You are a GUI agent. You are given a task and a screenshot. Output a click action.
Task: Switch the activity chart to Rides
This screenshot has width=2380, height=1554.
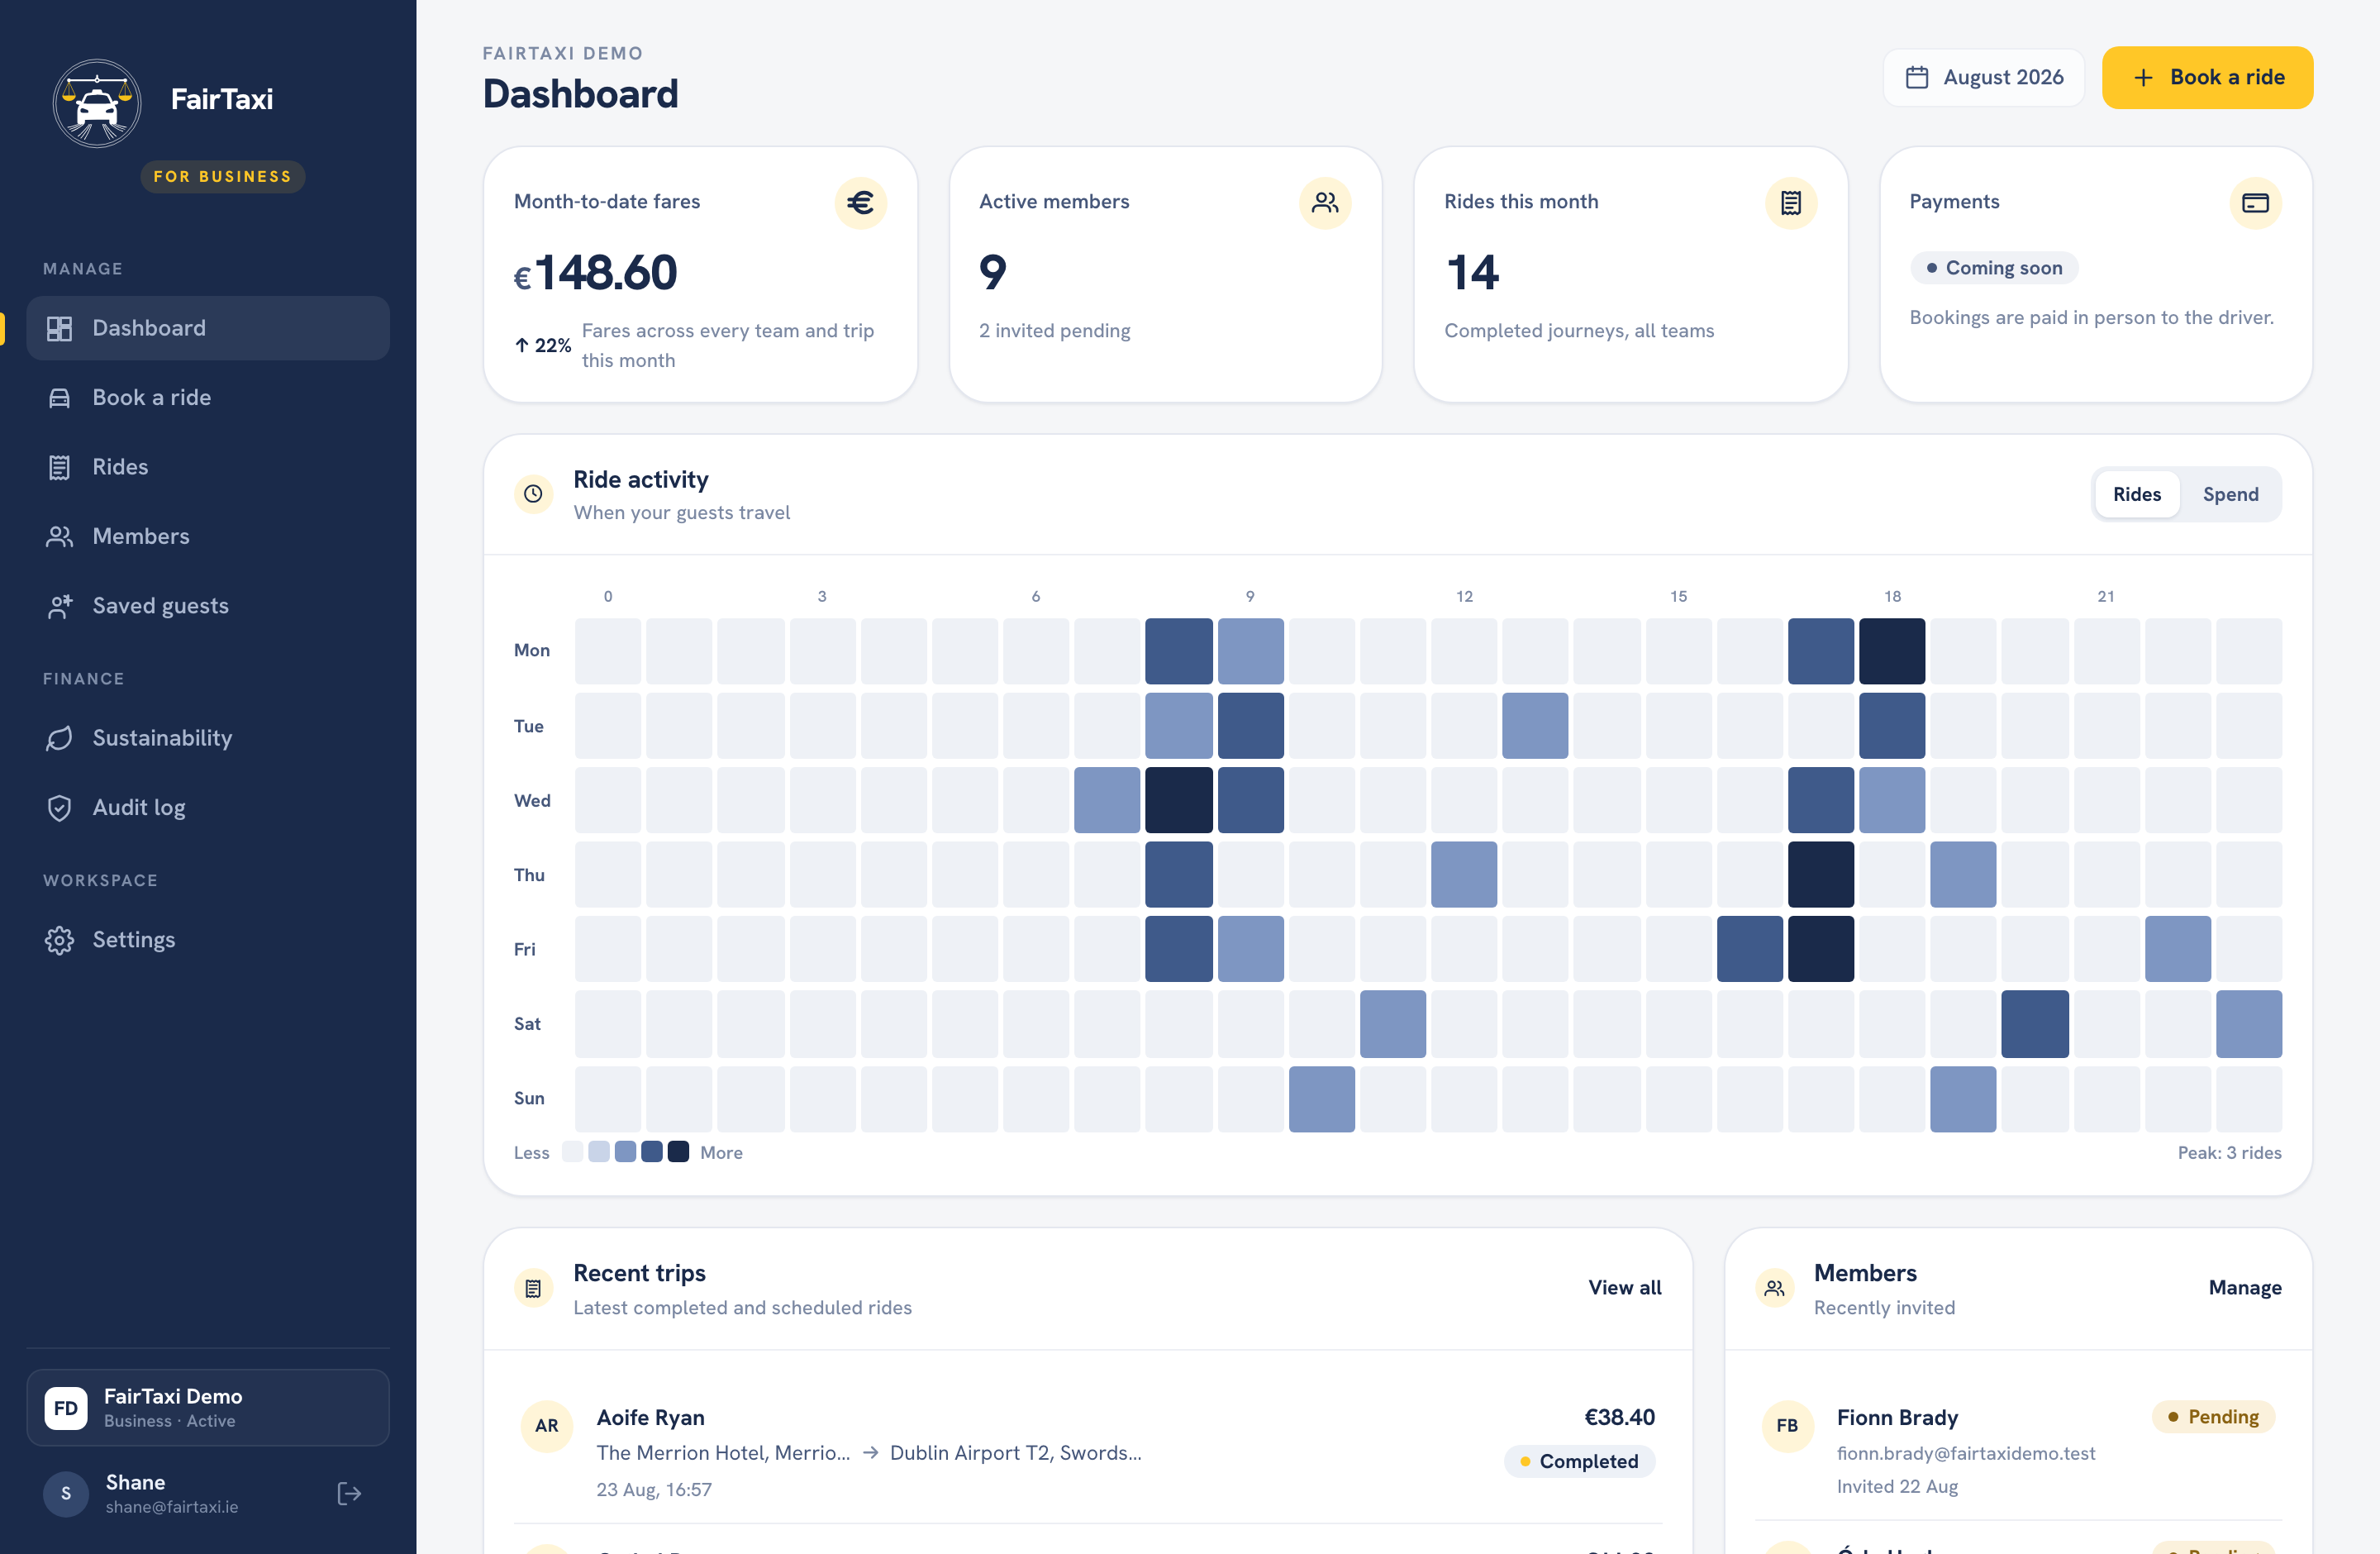[x=2136, y=494]
